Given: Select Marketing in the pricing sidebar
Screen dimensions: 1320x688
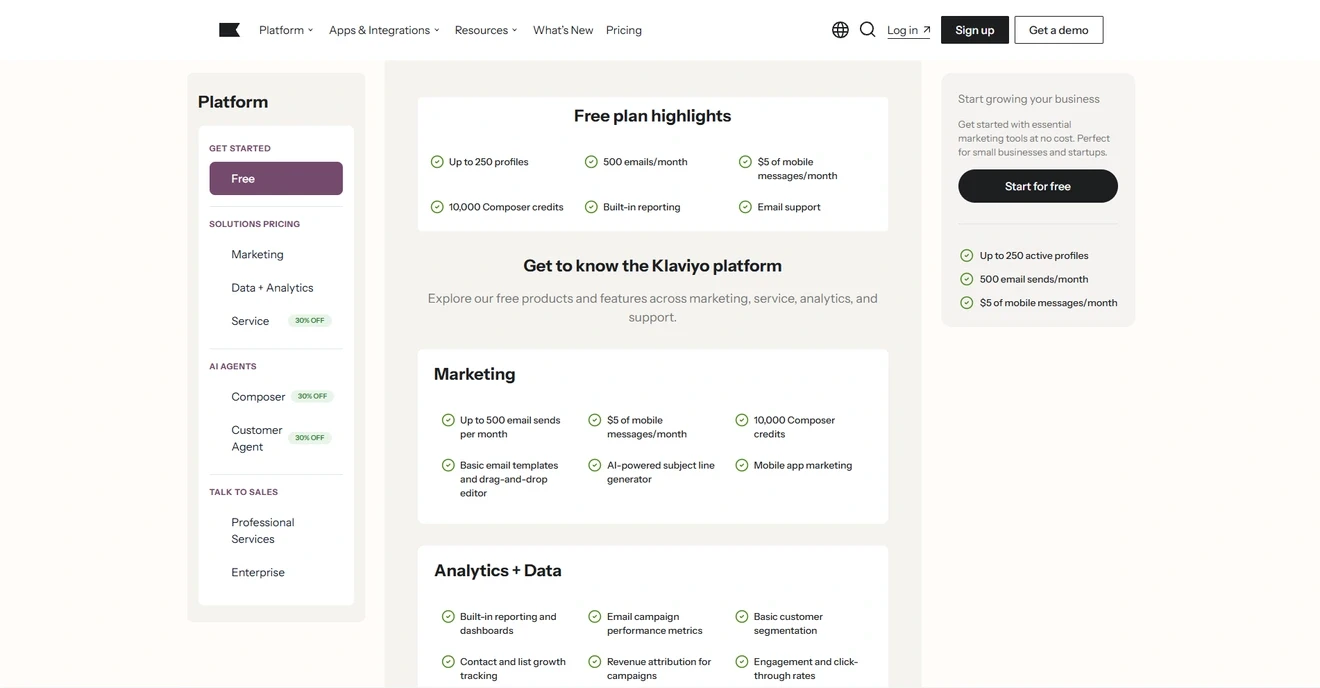Looking at the screenshot, I should pos(257,254).
